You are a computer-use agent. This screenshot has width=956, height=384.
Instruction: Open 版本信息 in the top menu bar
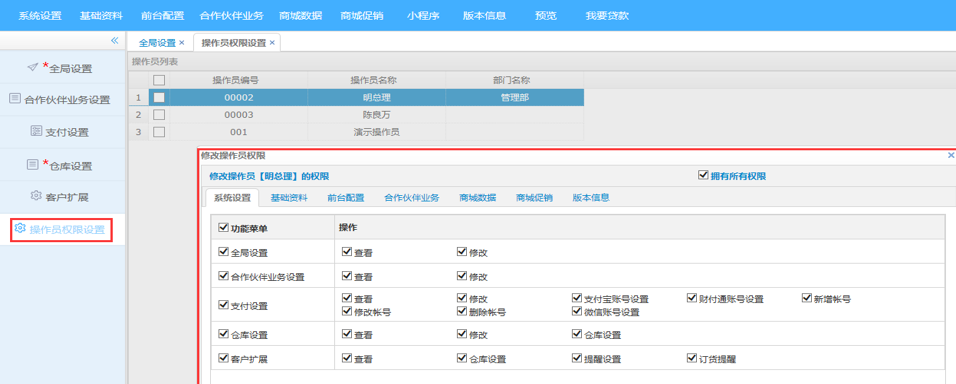[485, 16]
